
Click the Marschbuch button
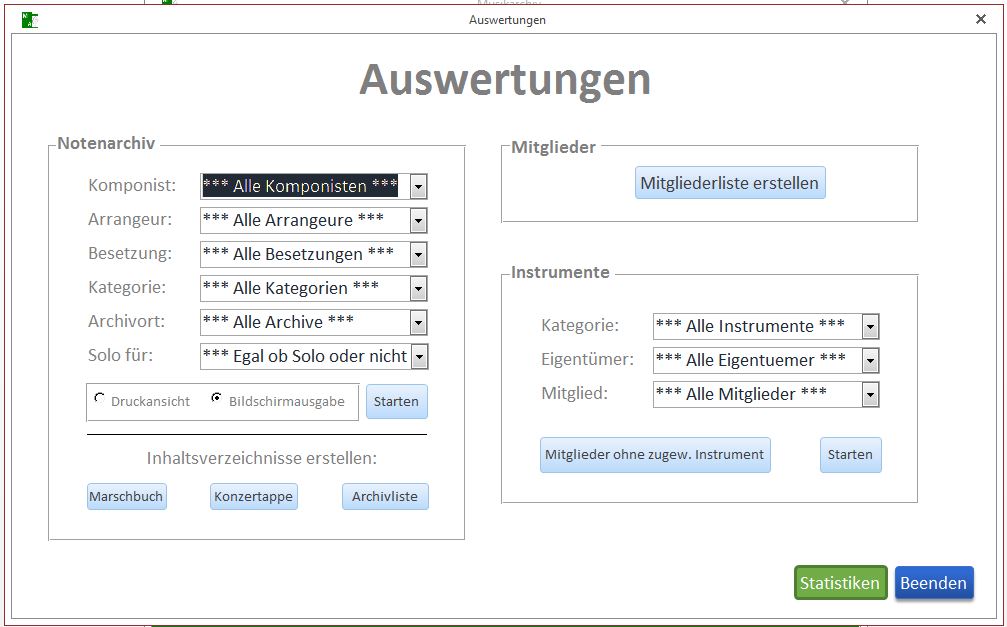point(126,497)
